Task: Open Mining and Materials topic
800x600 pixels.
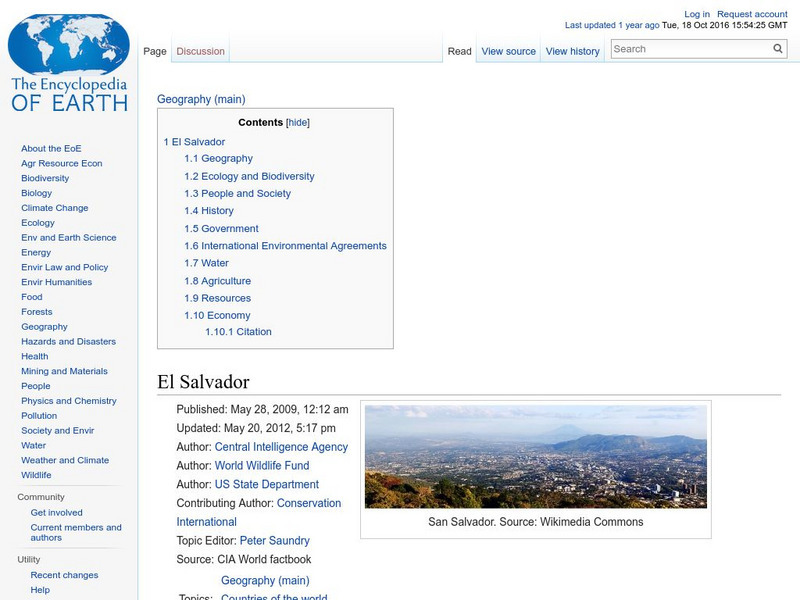Action: coord(64,371)
